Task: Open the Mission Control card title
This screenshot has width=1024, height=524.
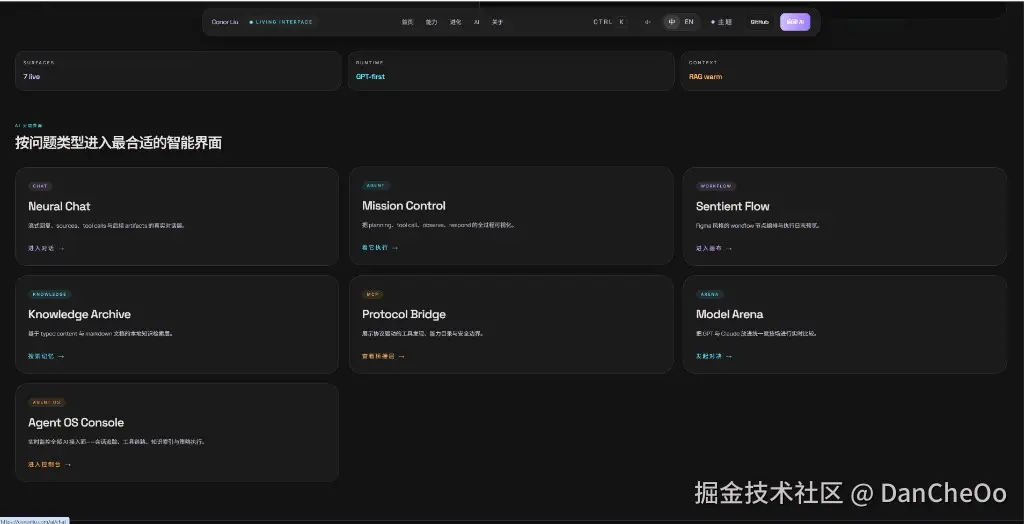Action: click(404, 206)
